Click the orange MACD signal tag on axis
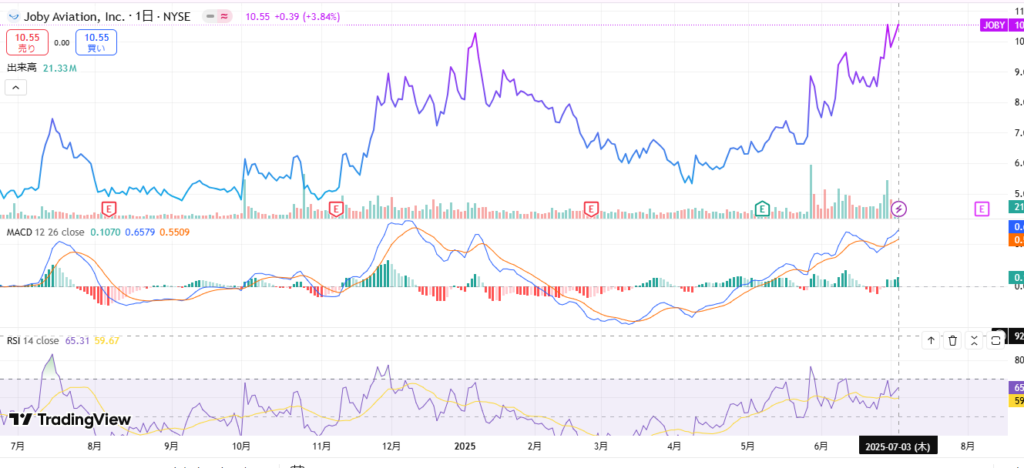This screenshot has height=468, width=1024. coord(1016,241)
